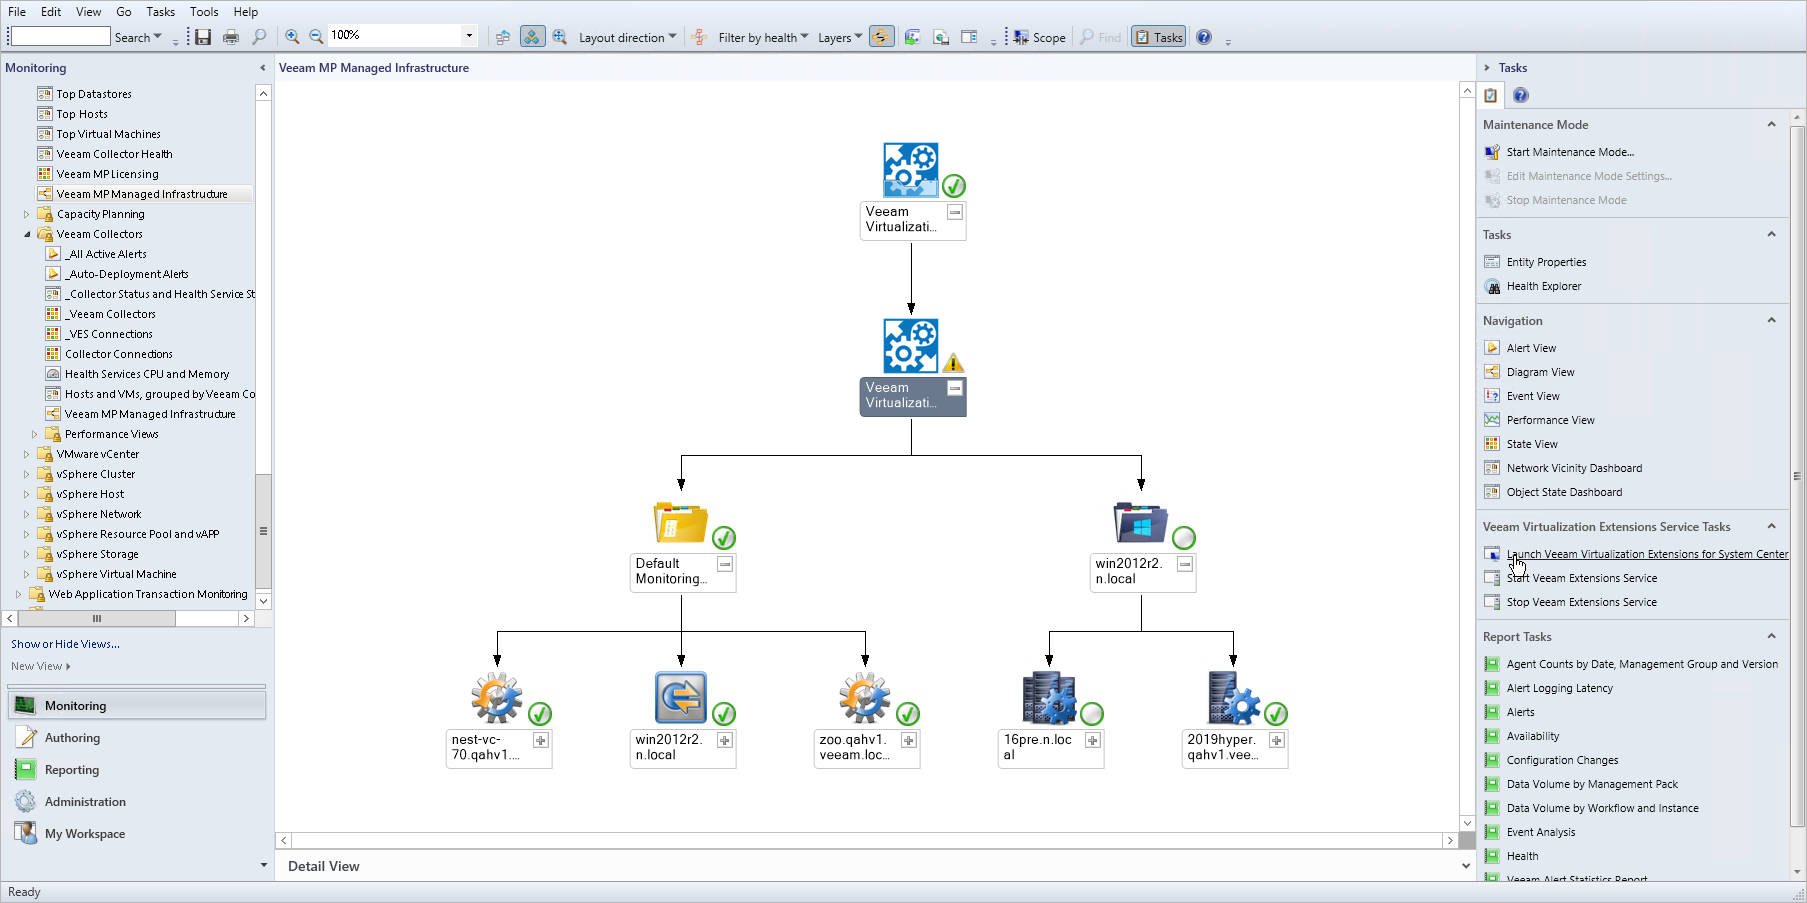Start Maintenance Mode task
This screenshot has width=1807, height=903.
tap(1570, 152)
